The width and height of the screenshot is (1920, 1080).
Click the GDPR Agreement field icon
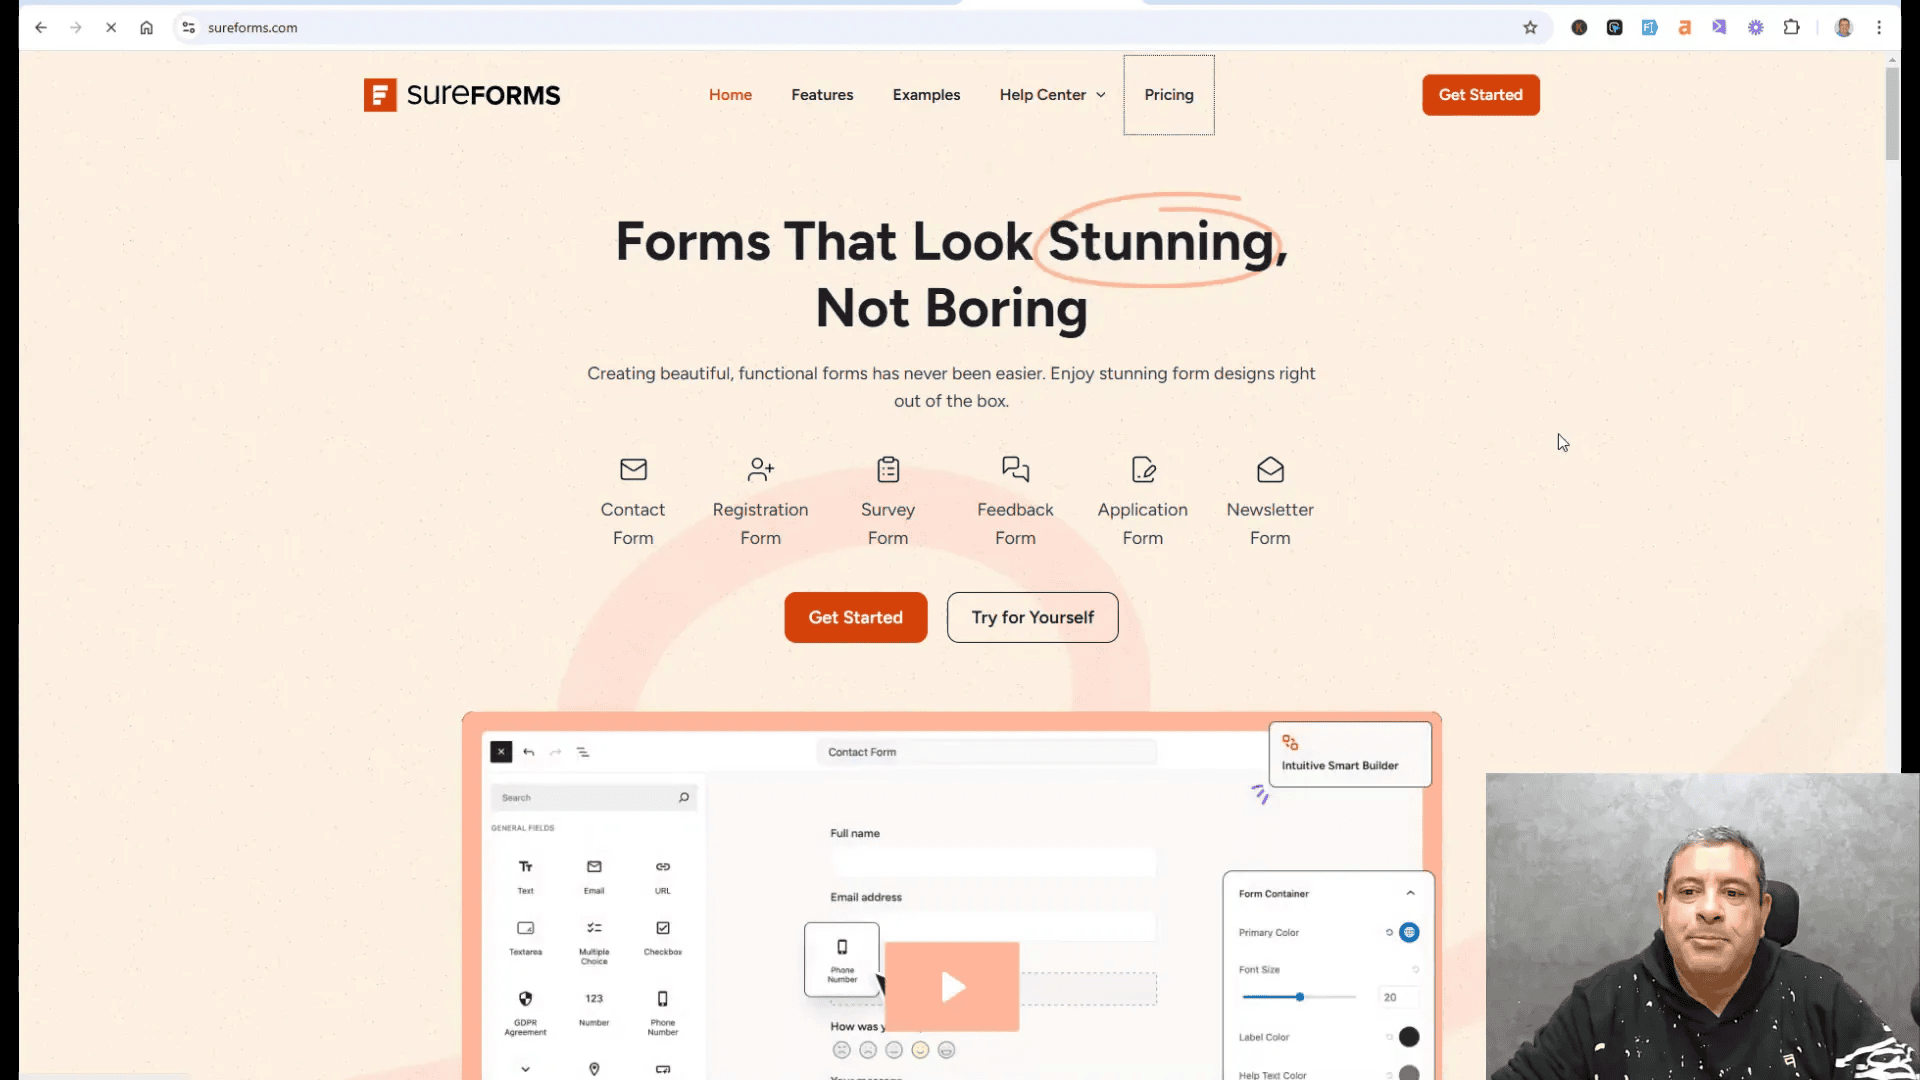[525, 998]
